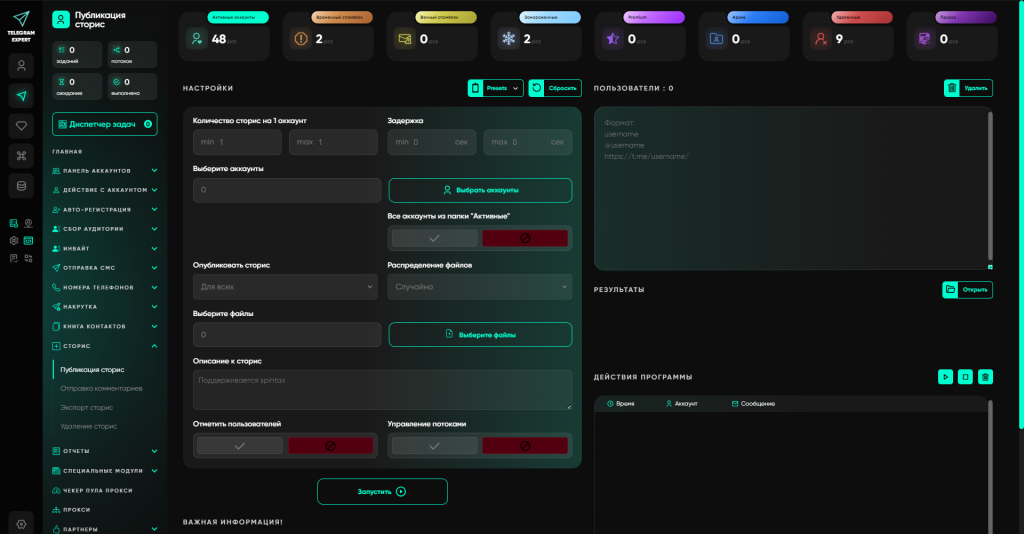Expand 'Распределение файлов' dropdown showing Случайно
Screen dimensions: 1024x534
pos(479,287)
